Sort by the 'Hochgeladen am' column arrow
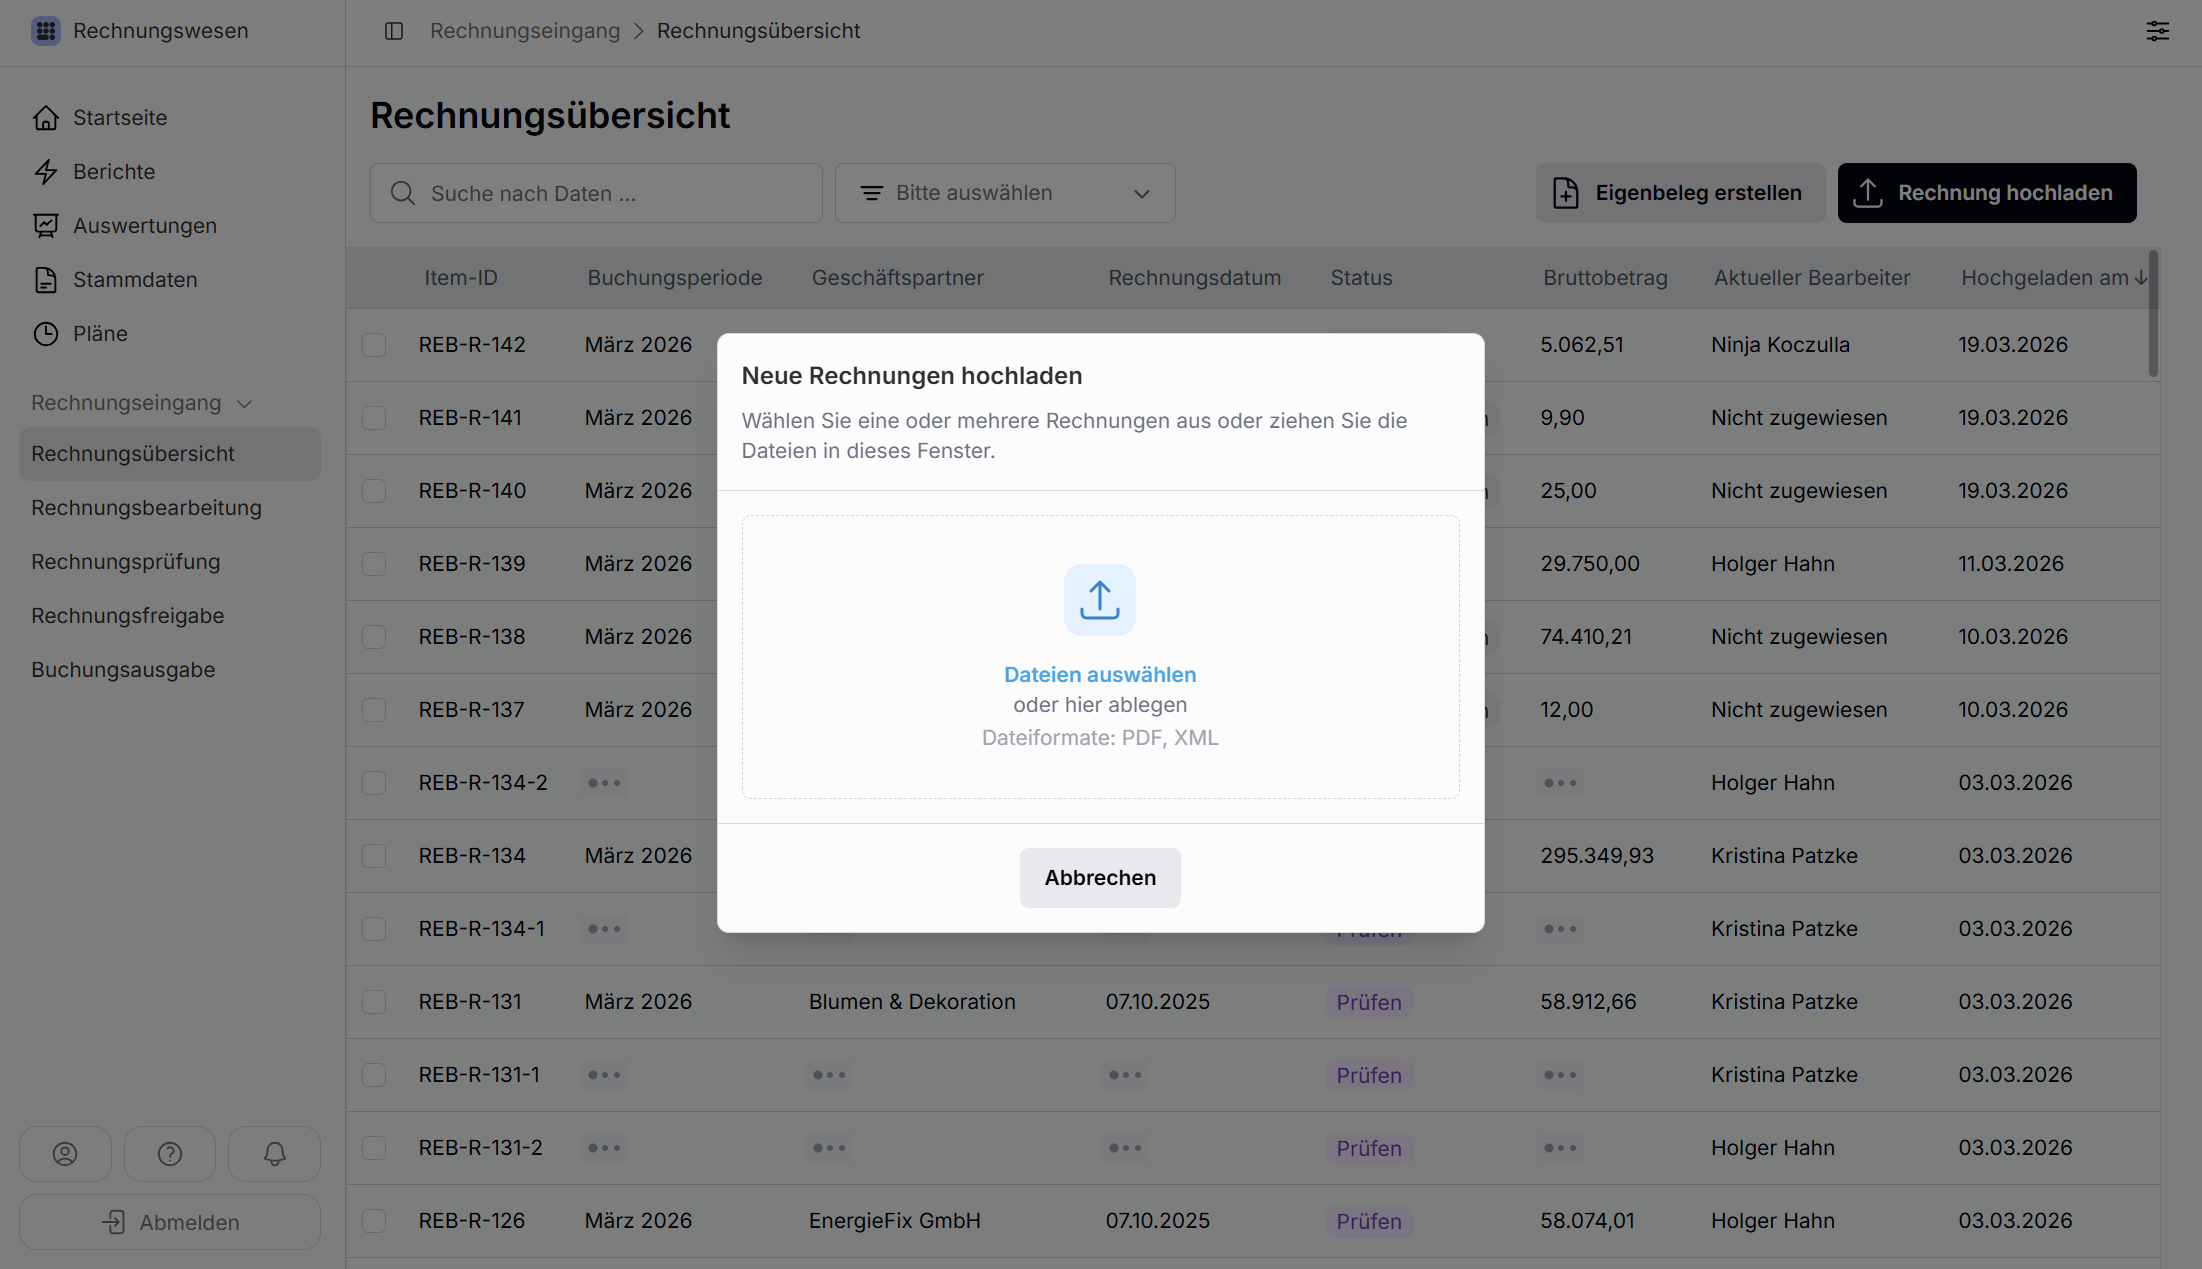The width and height of the screenshot is (2202, 1269). [2141, 278]
